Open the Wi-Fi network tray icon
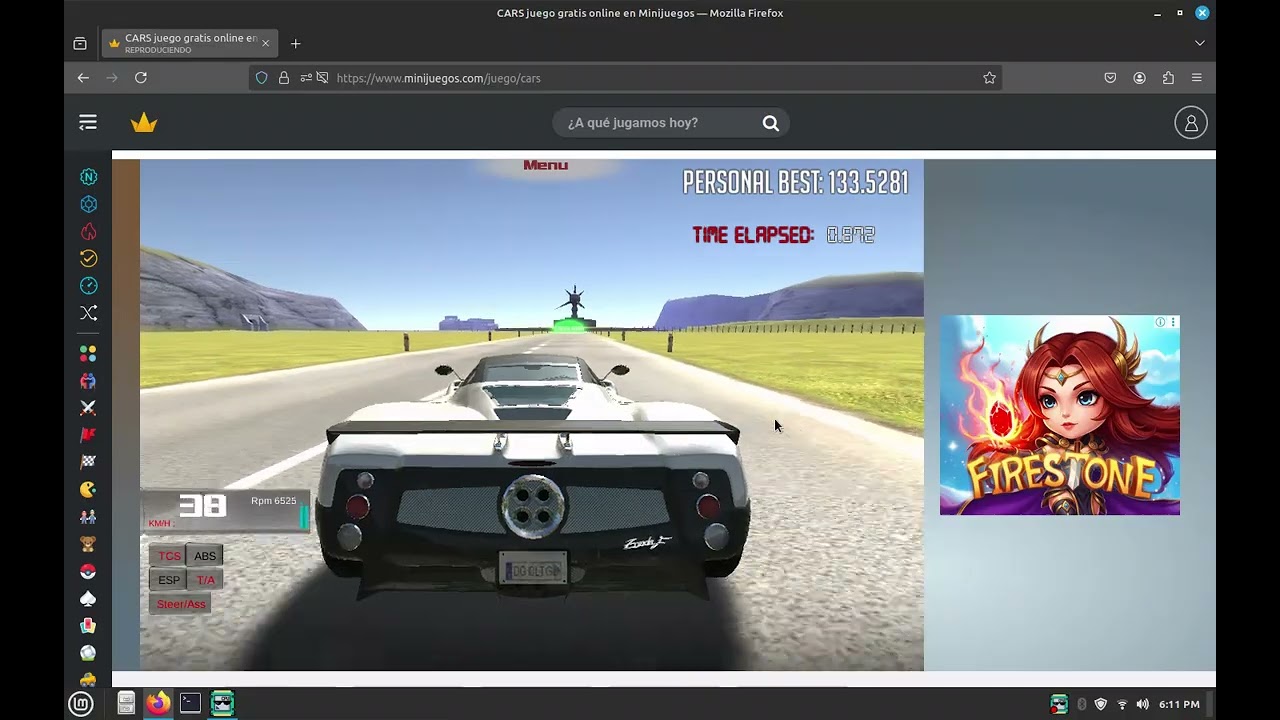1280x720 pixels. pyautogui.click(x=1122, y=704)
